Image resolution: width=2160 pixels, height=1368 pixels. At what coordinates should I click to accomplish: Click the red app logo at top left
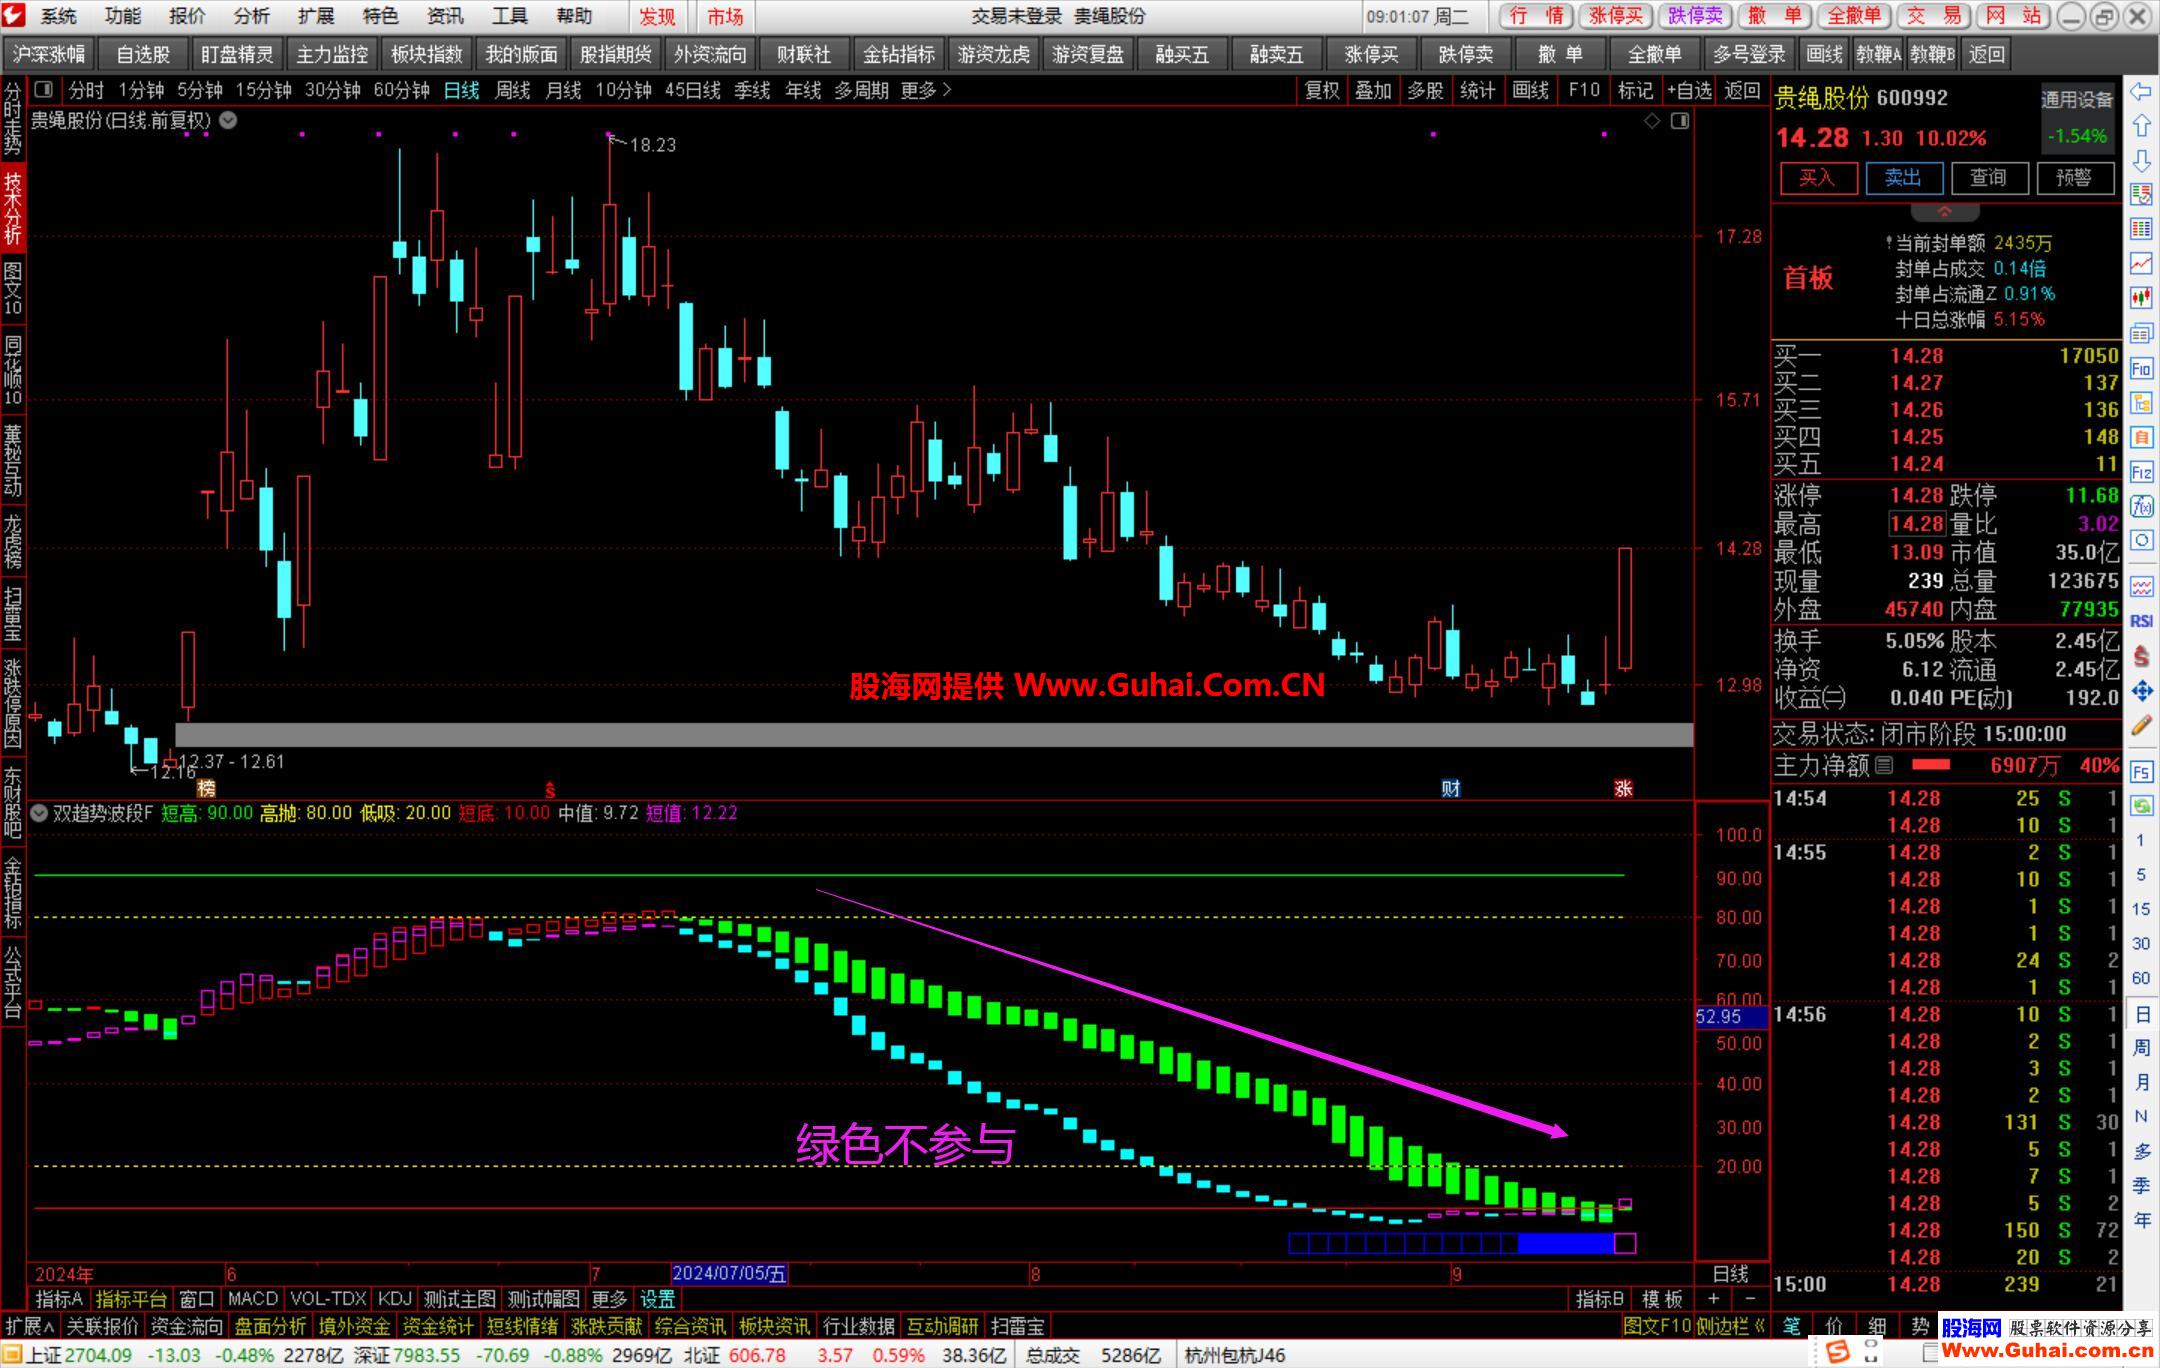(15, 16)
